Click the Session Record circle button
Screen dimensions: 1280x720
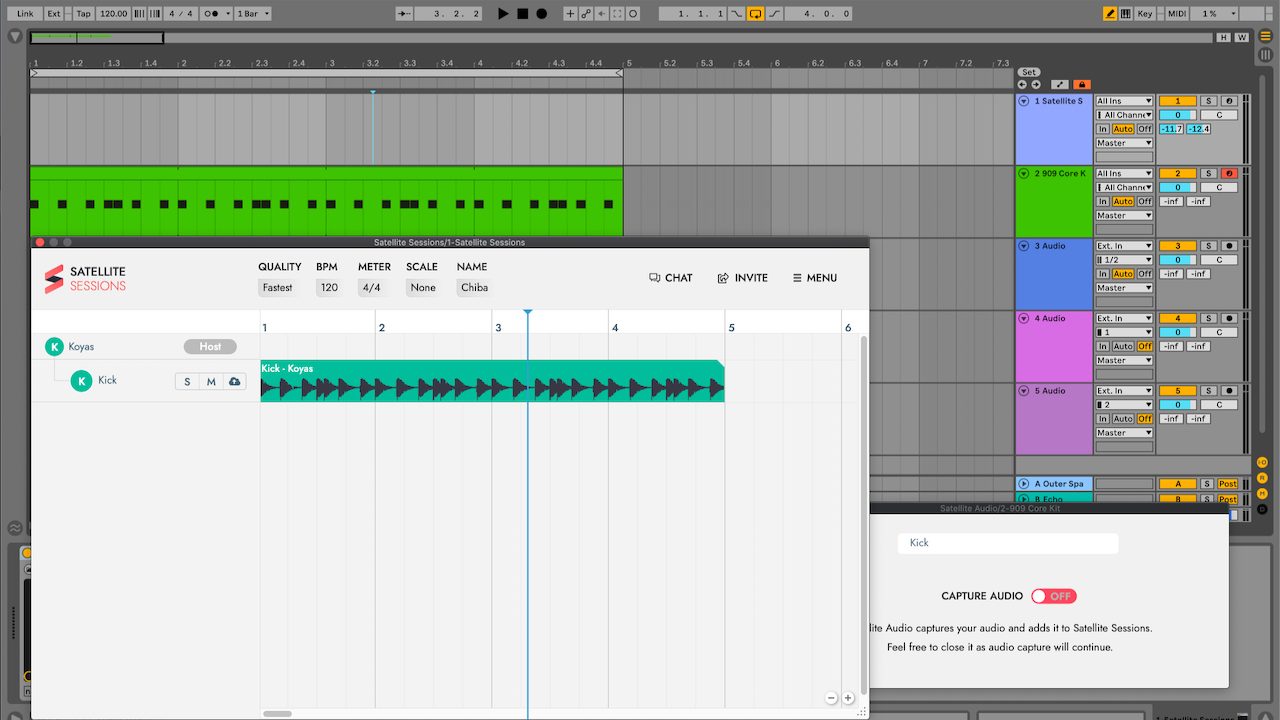pyautogui.click(x=633, y=14)
